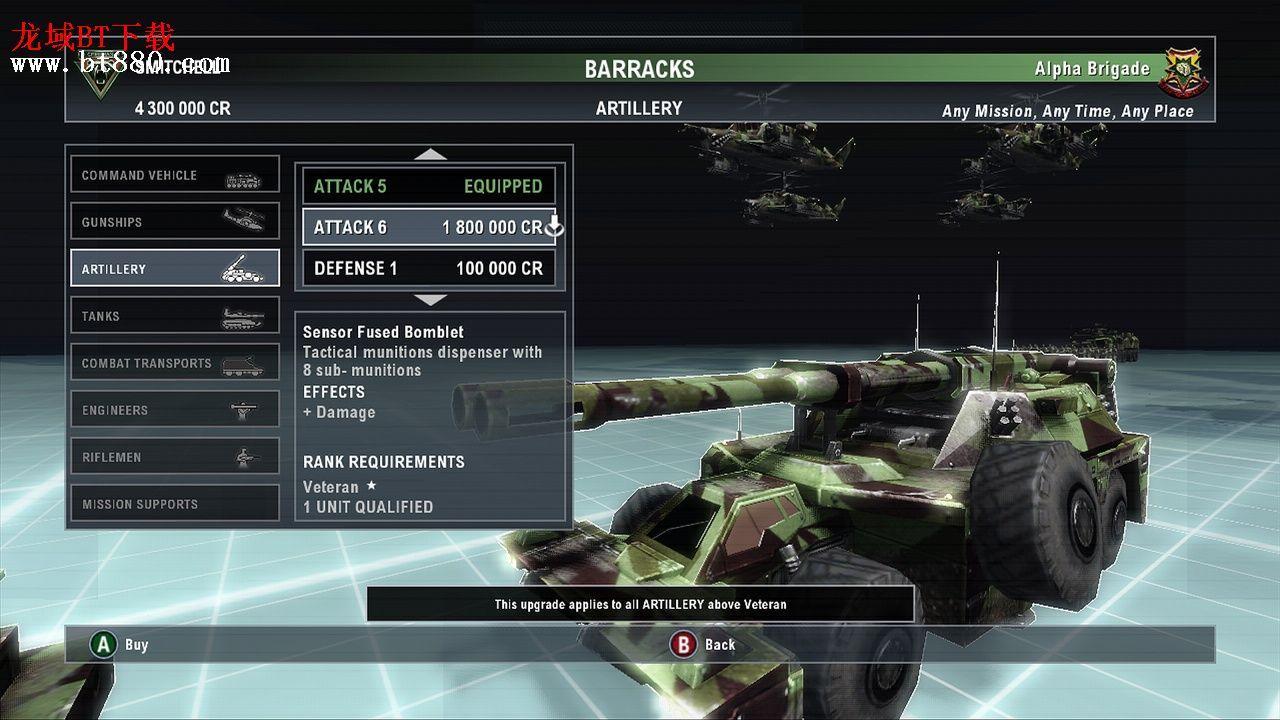Choose the Attack 6 upgrade entry

click(x=429, y=227)
